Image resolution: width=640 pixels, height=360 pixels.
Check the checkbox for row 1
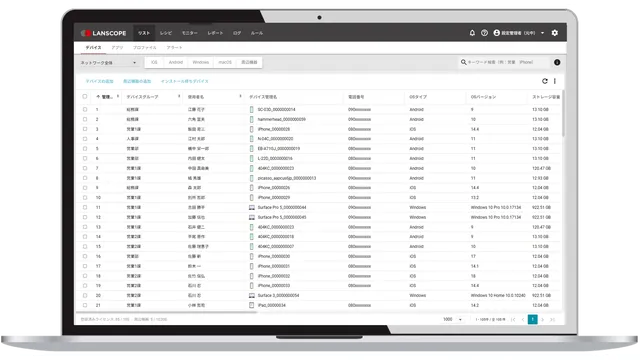tap(85, 109)
